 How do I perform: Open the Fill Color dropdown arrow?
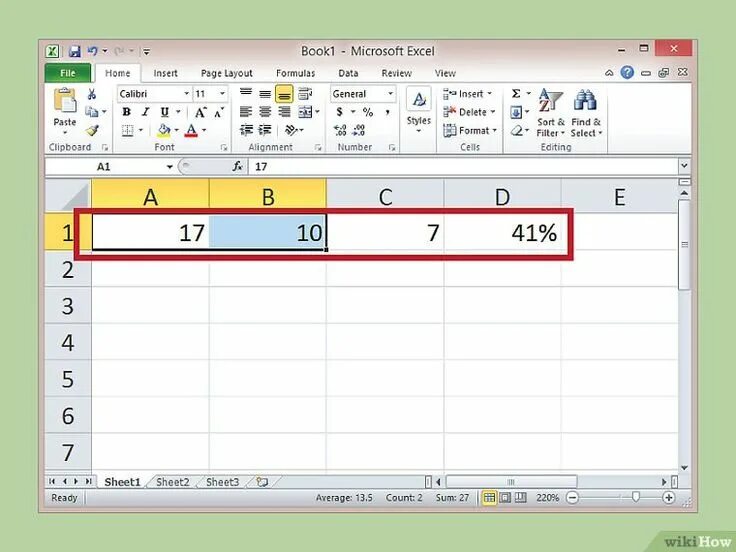tap(176, 130)
